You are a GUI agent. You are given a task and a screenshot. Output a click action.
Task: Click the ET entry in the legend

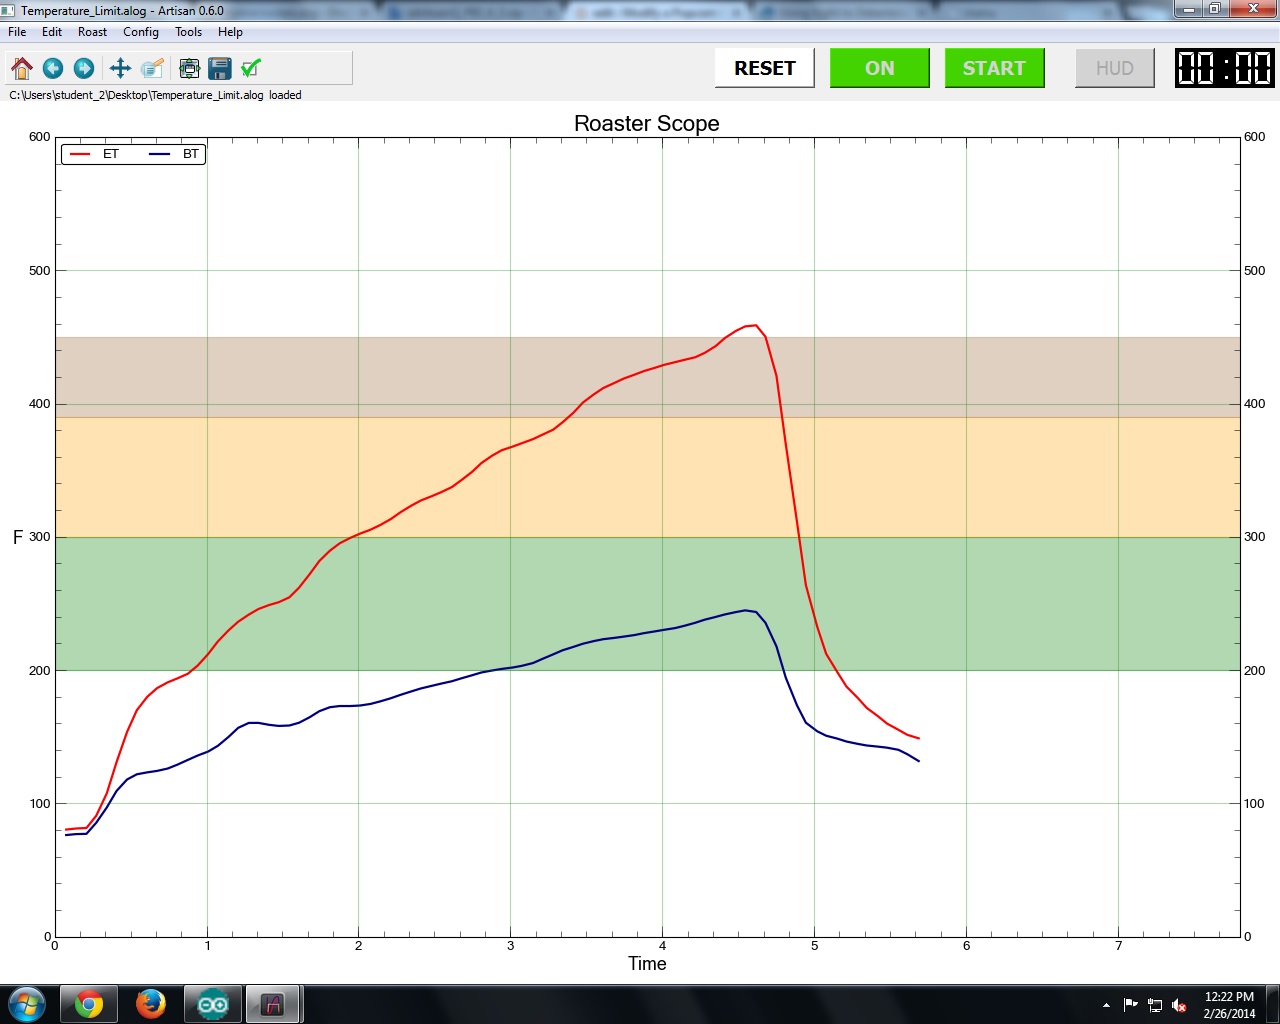tap(95, 154)
